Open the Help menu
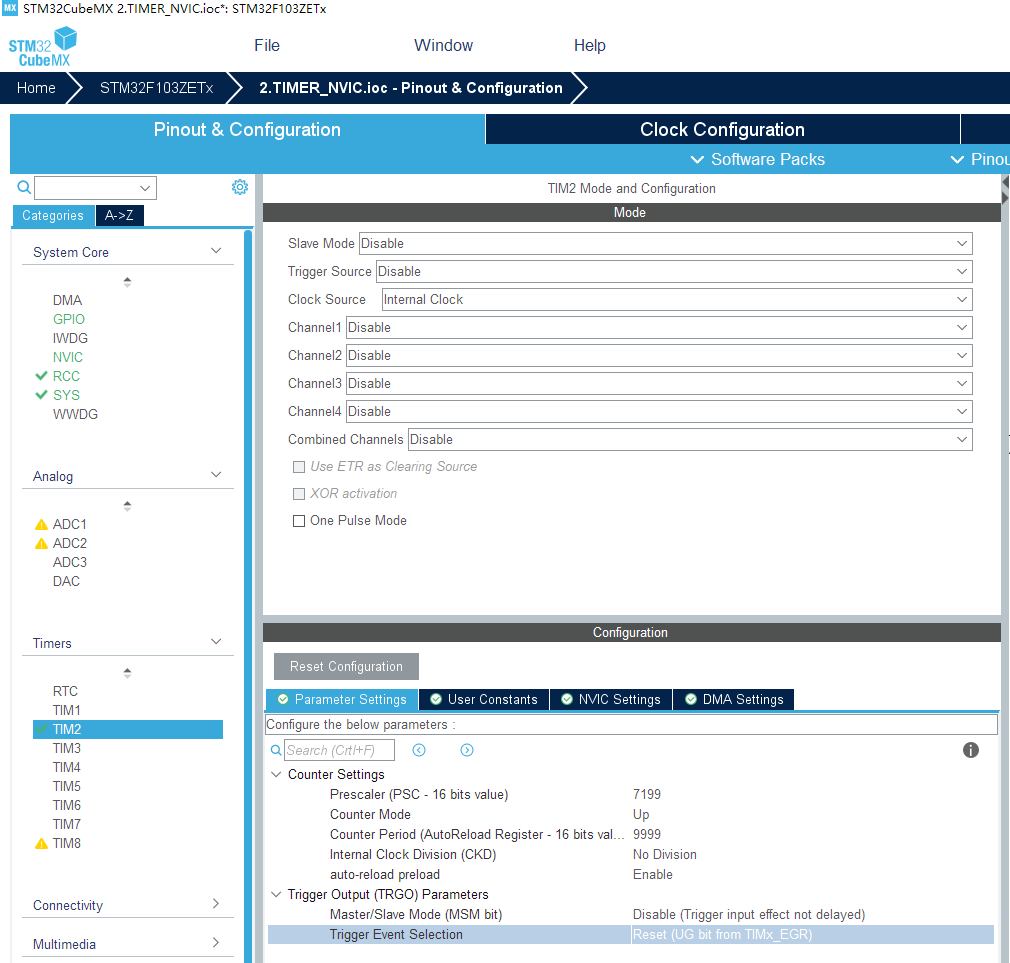1010x963 pixels. coord(589,46)
